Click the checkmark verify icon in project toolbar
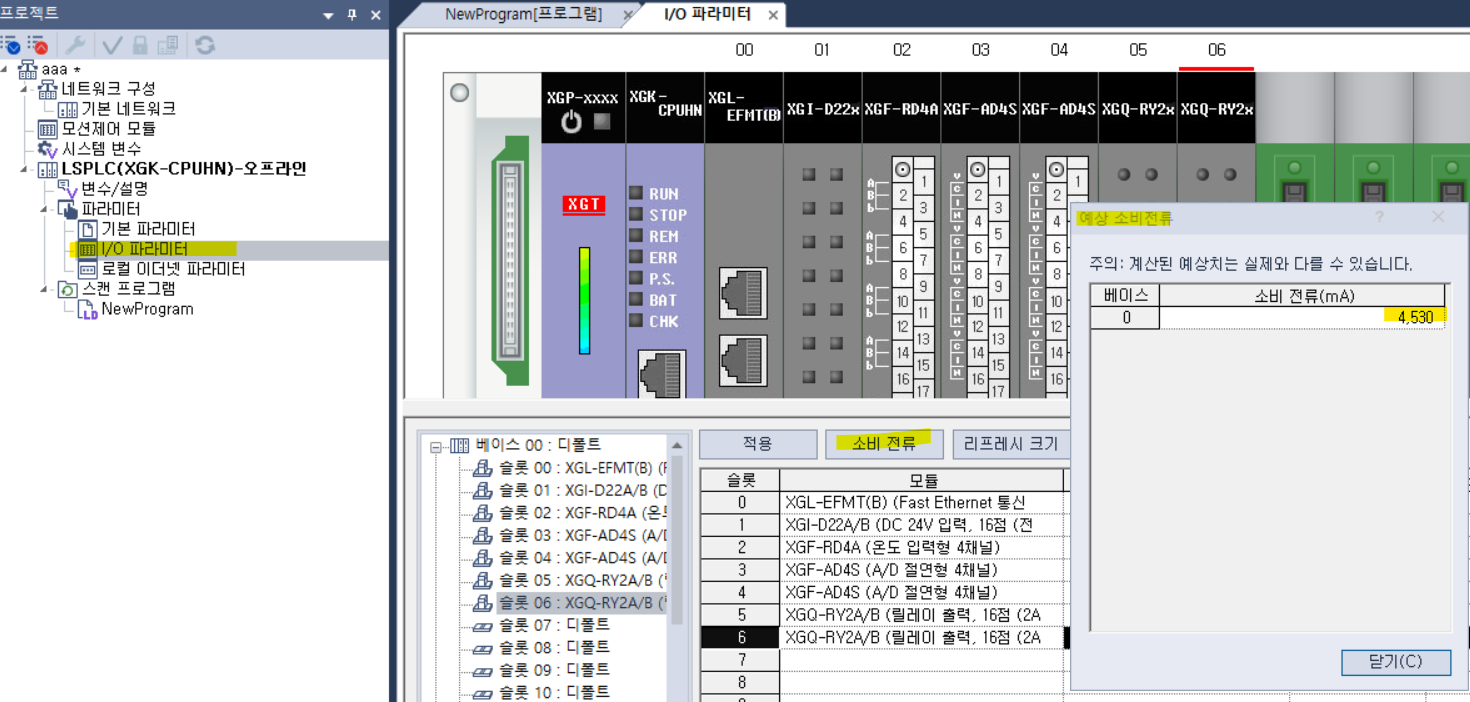Viewport: 1470px width, 702px height. click(113, 45)
